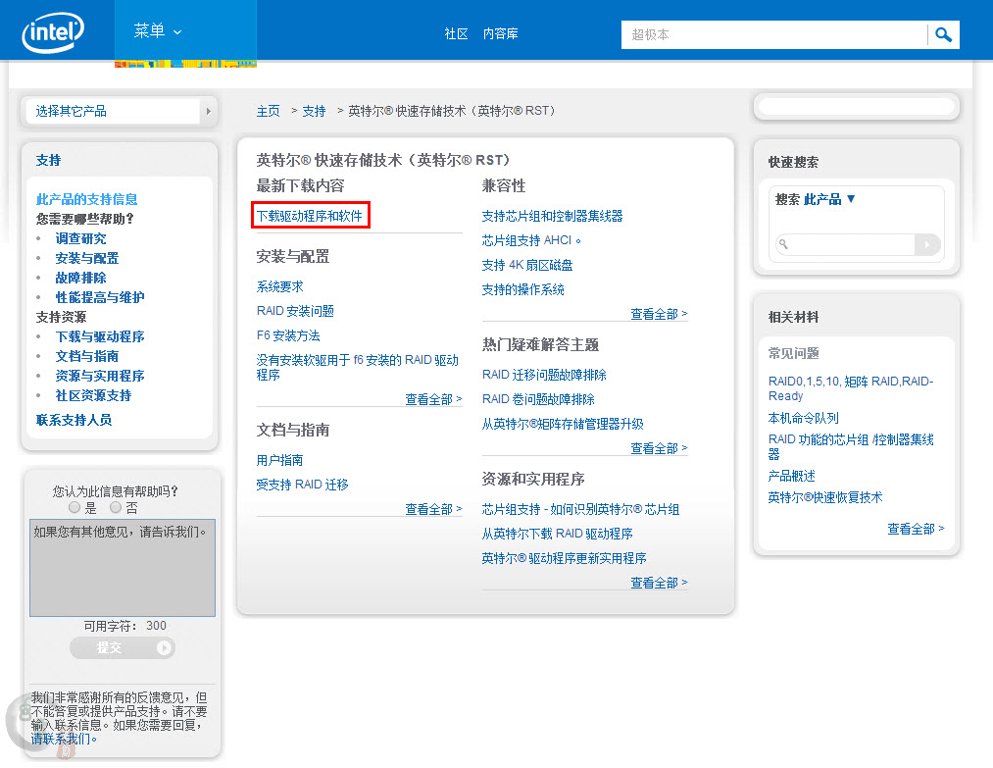
Task: Open 下载与驱动程序 in sidebar
Action: [x=100, y=337]
